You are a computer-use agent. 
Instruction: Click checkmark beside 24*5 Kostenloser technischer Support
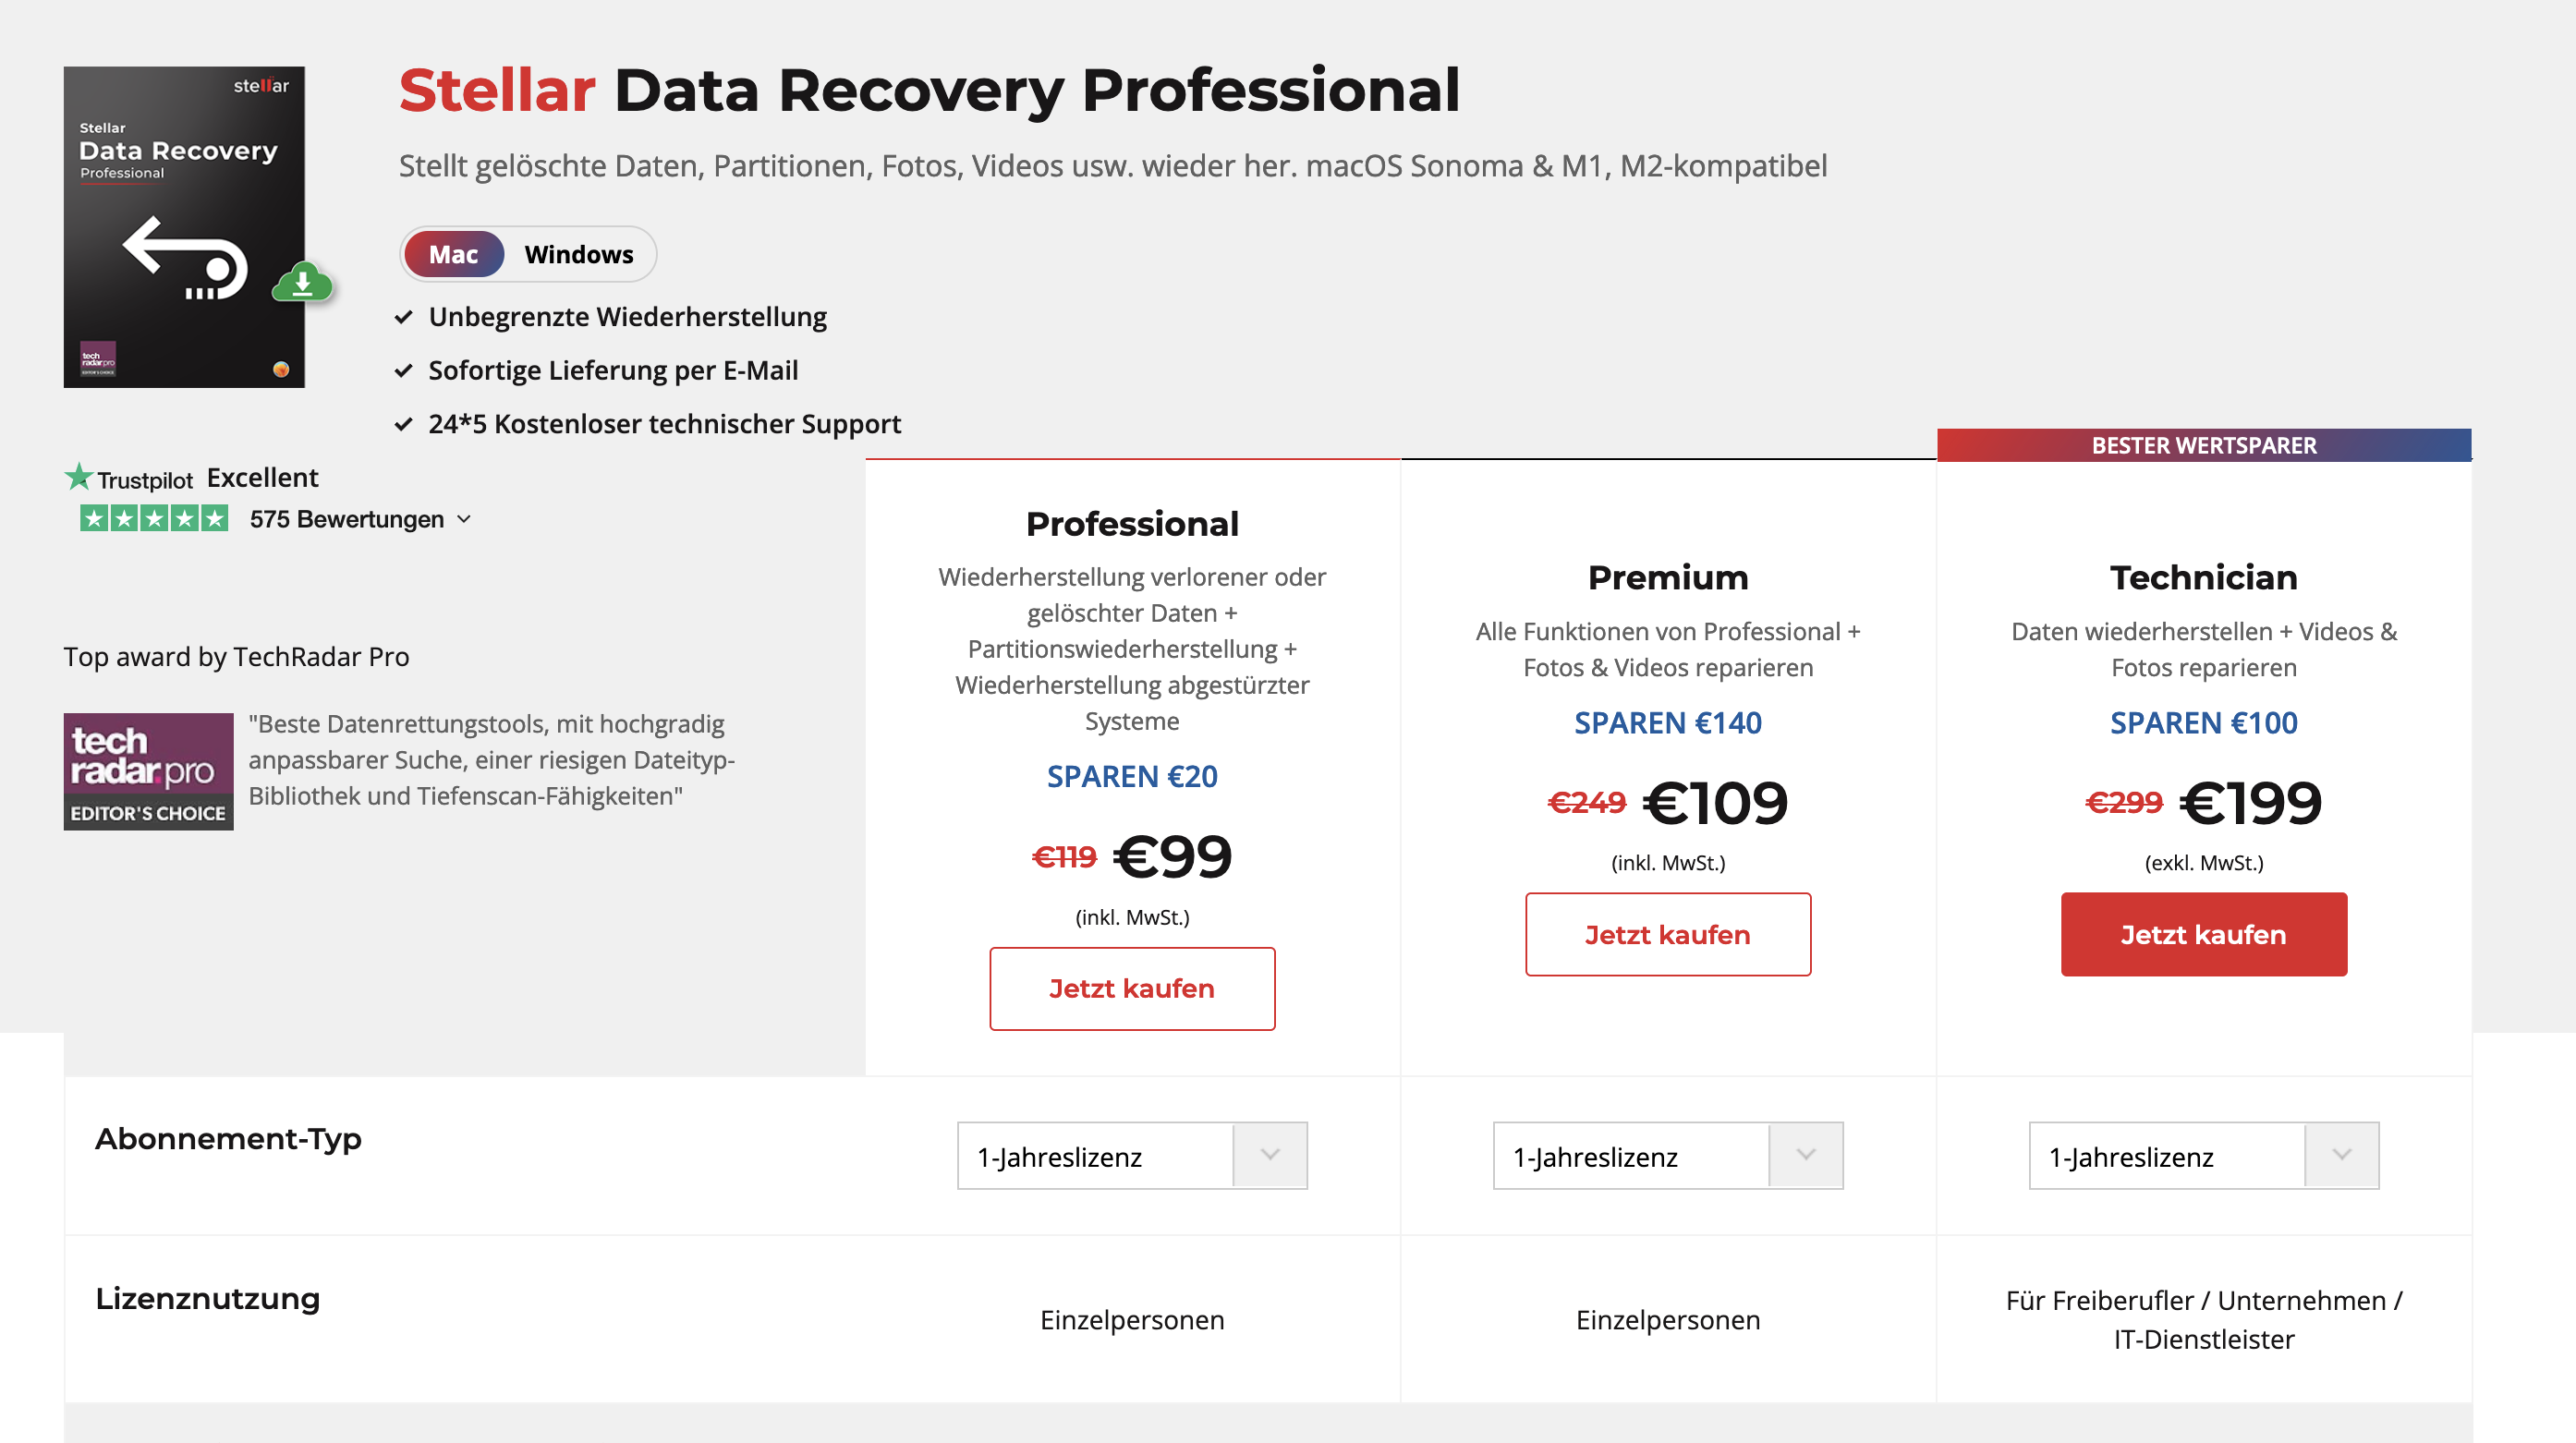pyautogui.click(x=404, y=424)
